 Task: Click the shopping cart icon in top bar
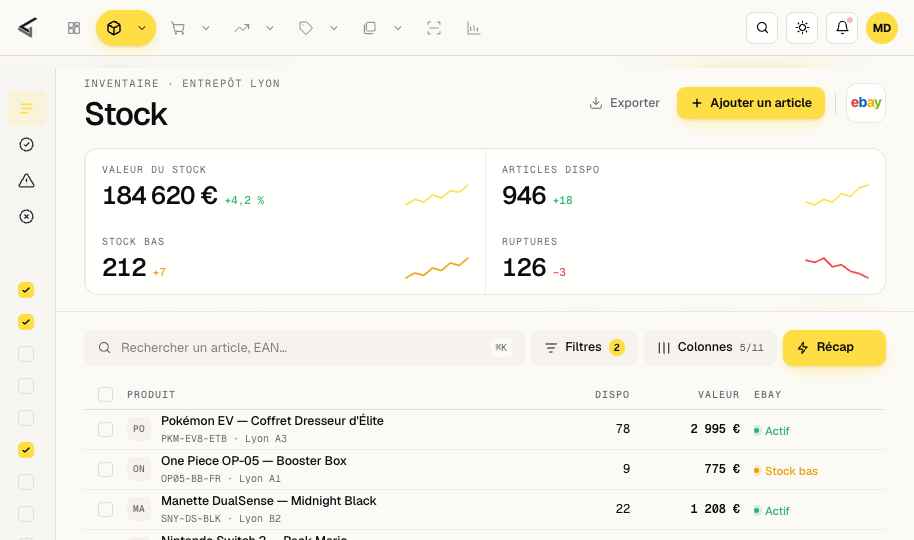click(178, 28)
